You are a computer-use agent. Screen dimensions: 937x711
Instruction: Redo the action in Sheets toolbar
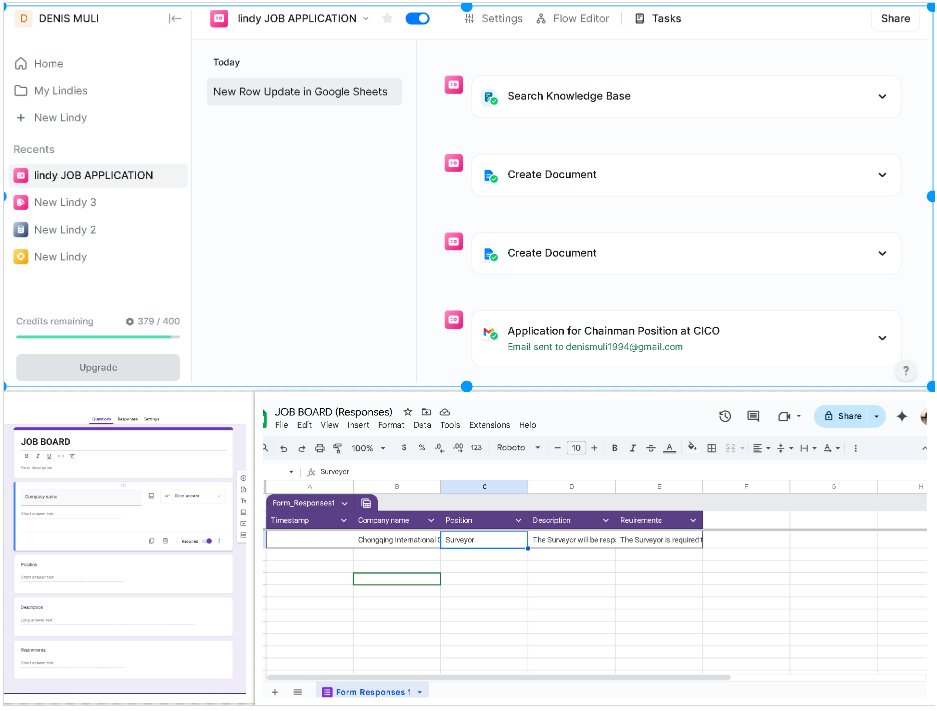(x=301, y=448)
